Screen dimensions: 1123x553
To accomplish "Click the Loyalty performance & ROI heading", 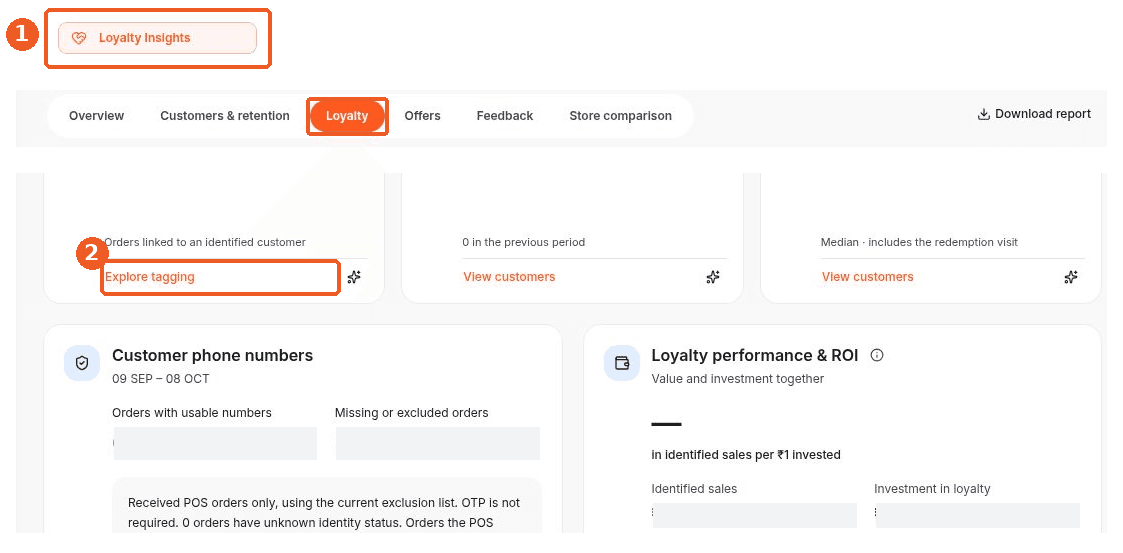I will pyautogui.click(x=755, y=355).
